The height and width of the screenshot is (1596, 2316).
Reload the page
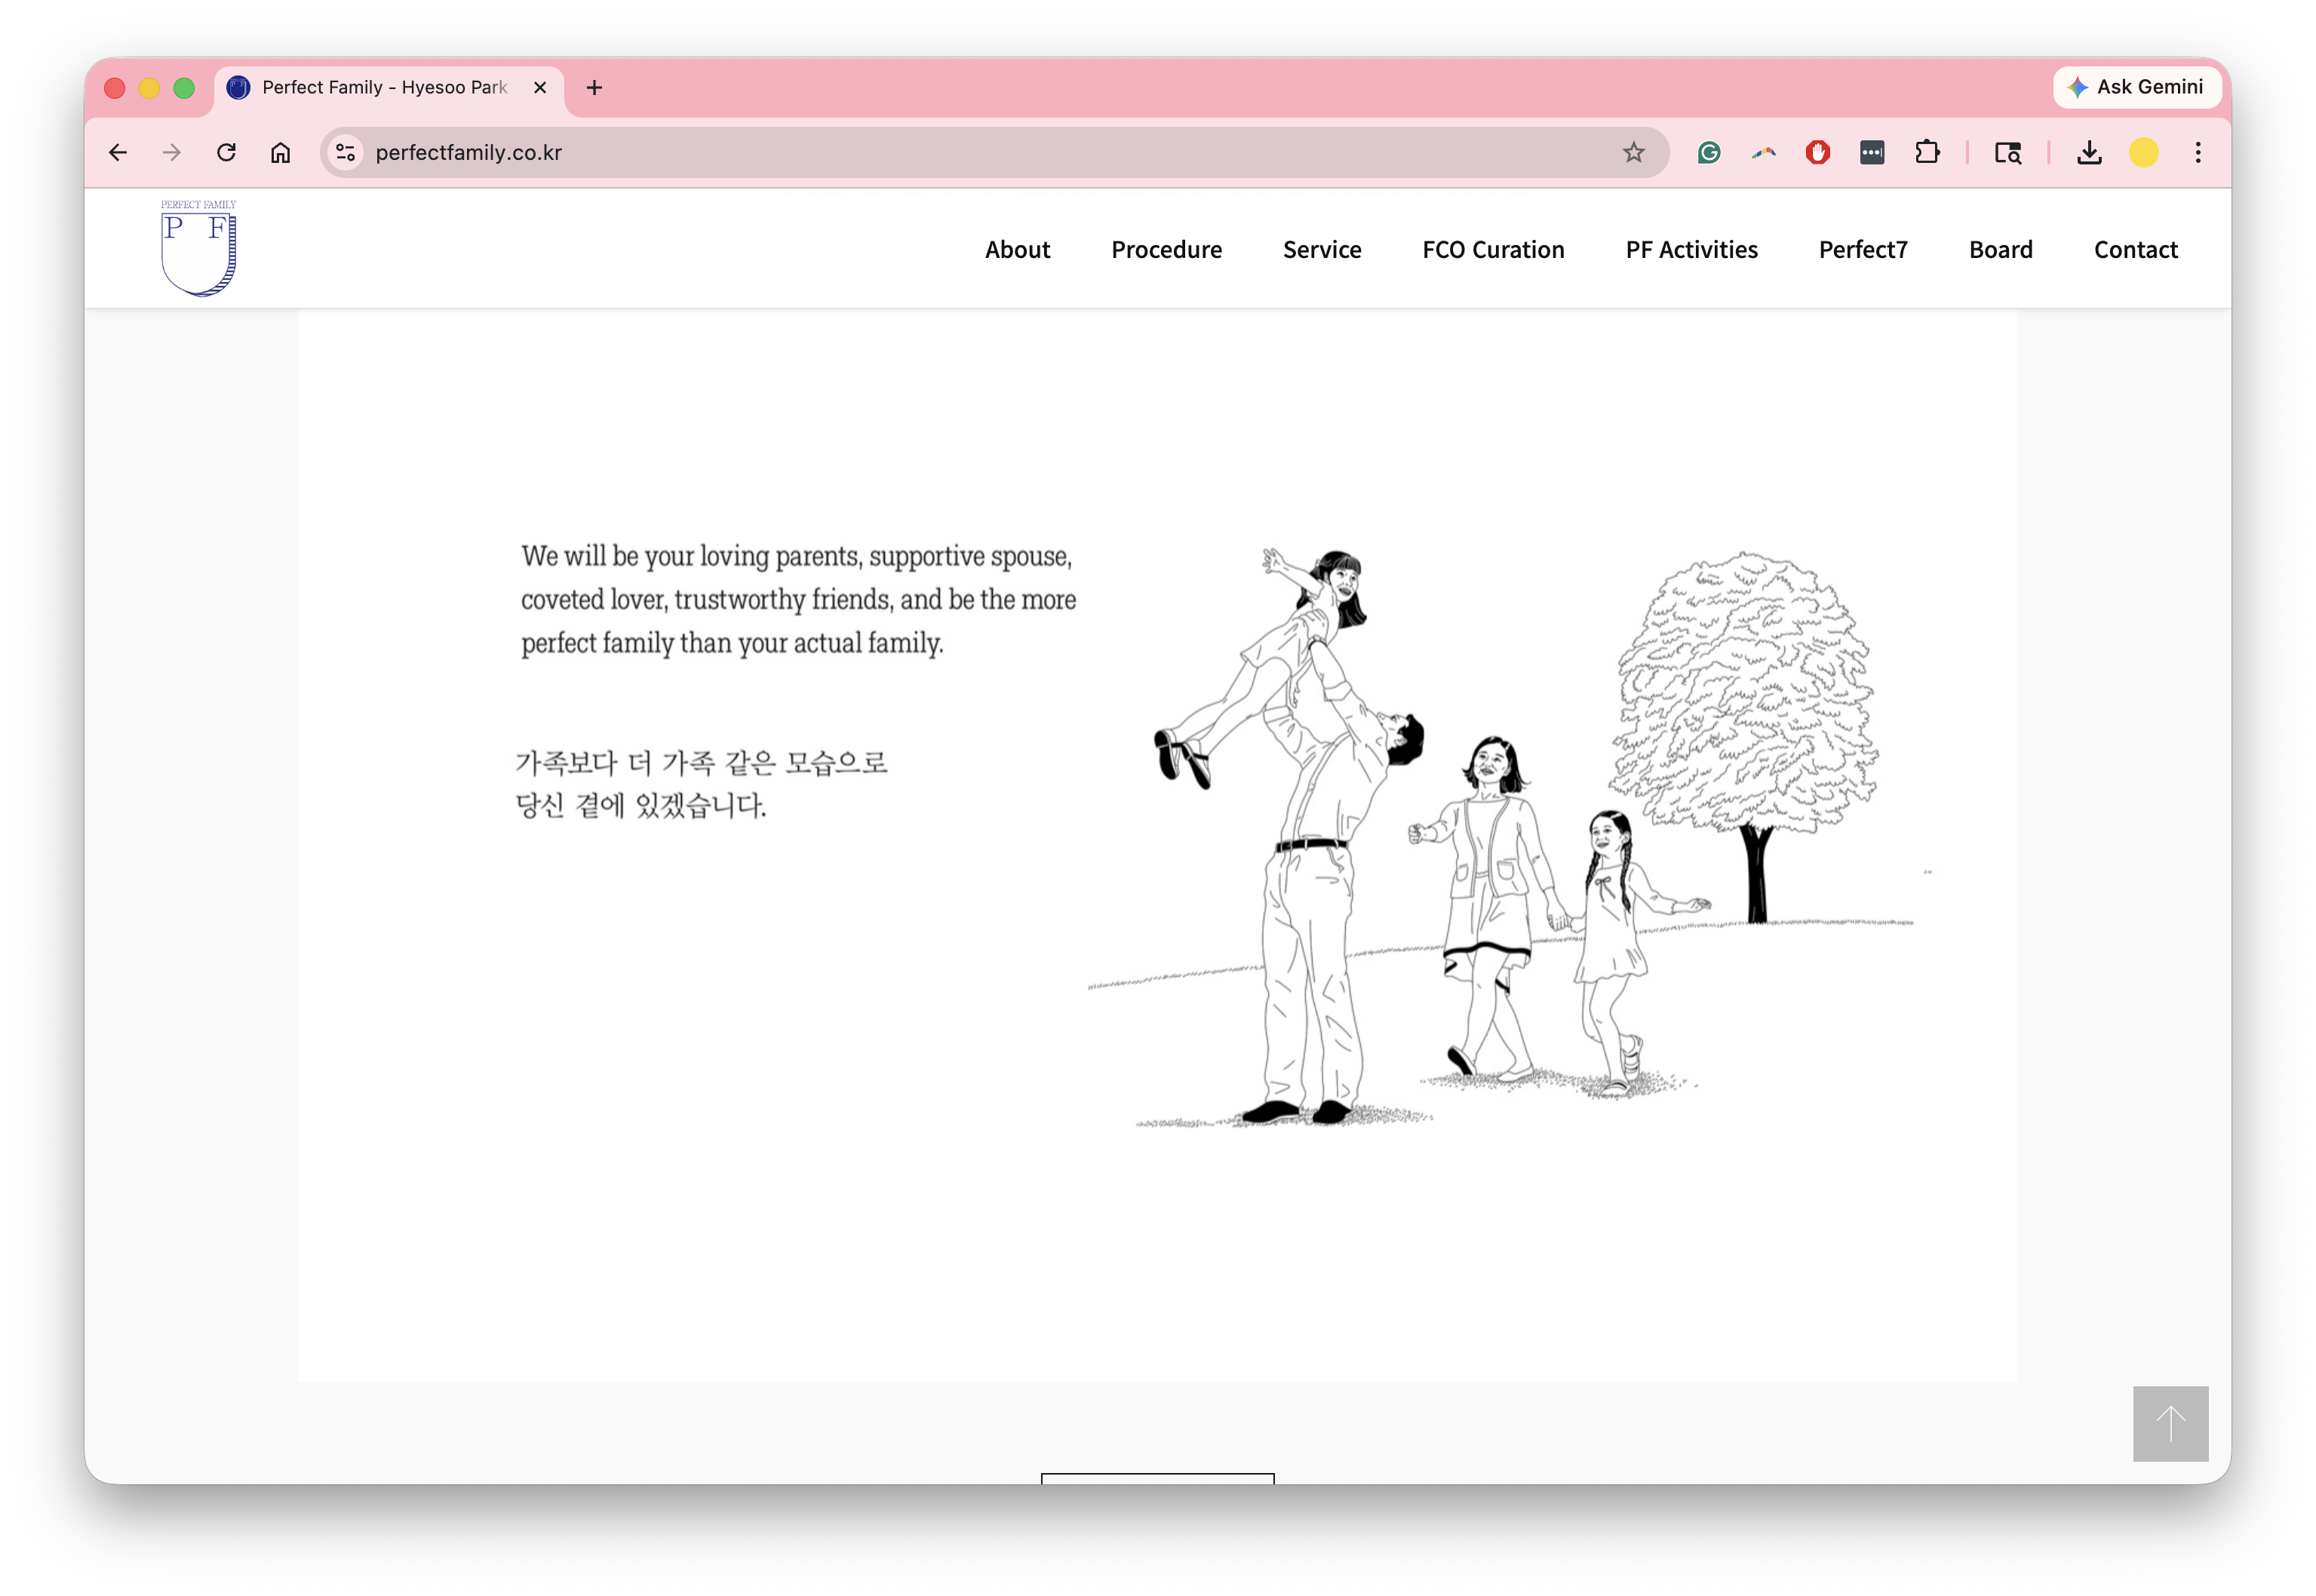coord(226,152)
